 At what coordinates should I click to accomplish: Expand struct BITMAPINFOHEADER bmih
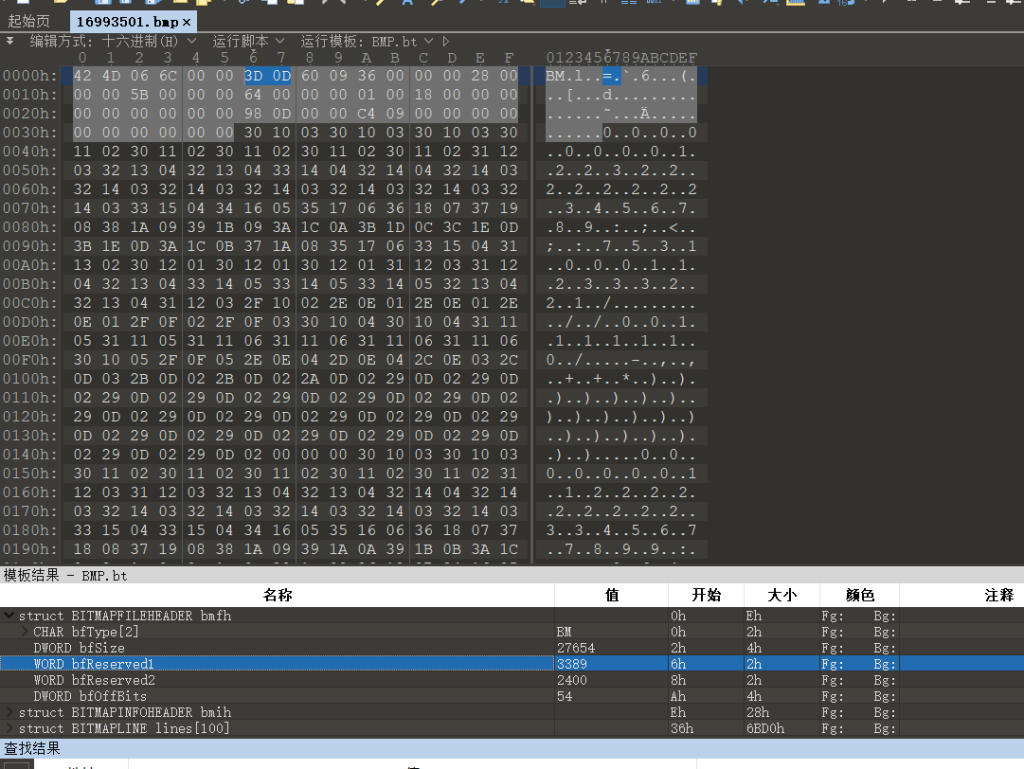9,712
